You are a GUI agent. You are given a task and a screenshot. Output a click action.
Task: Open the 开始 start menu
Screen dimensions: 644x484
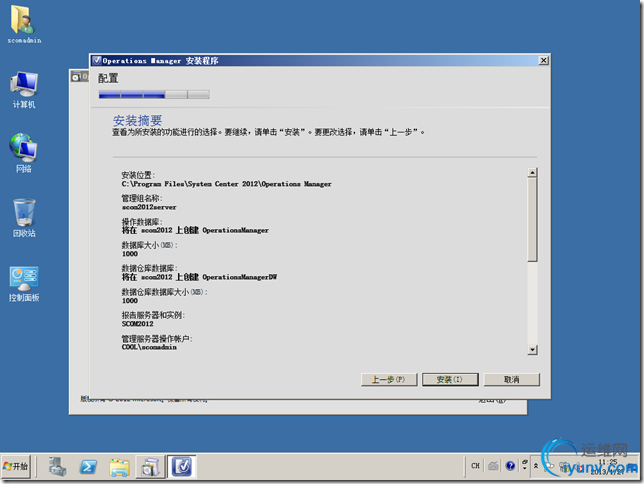pos(16,466)
